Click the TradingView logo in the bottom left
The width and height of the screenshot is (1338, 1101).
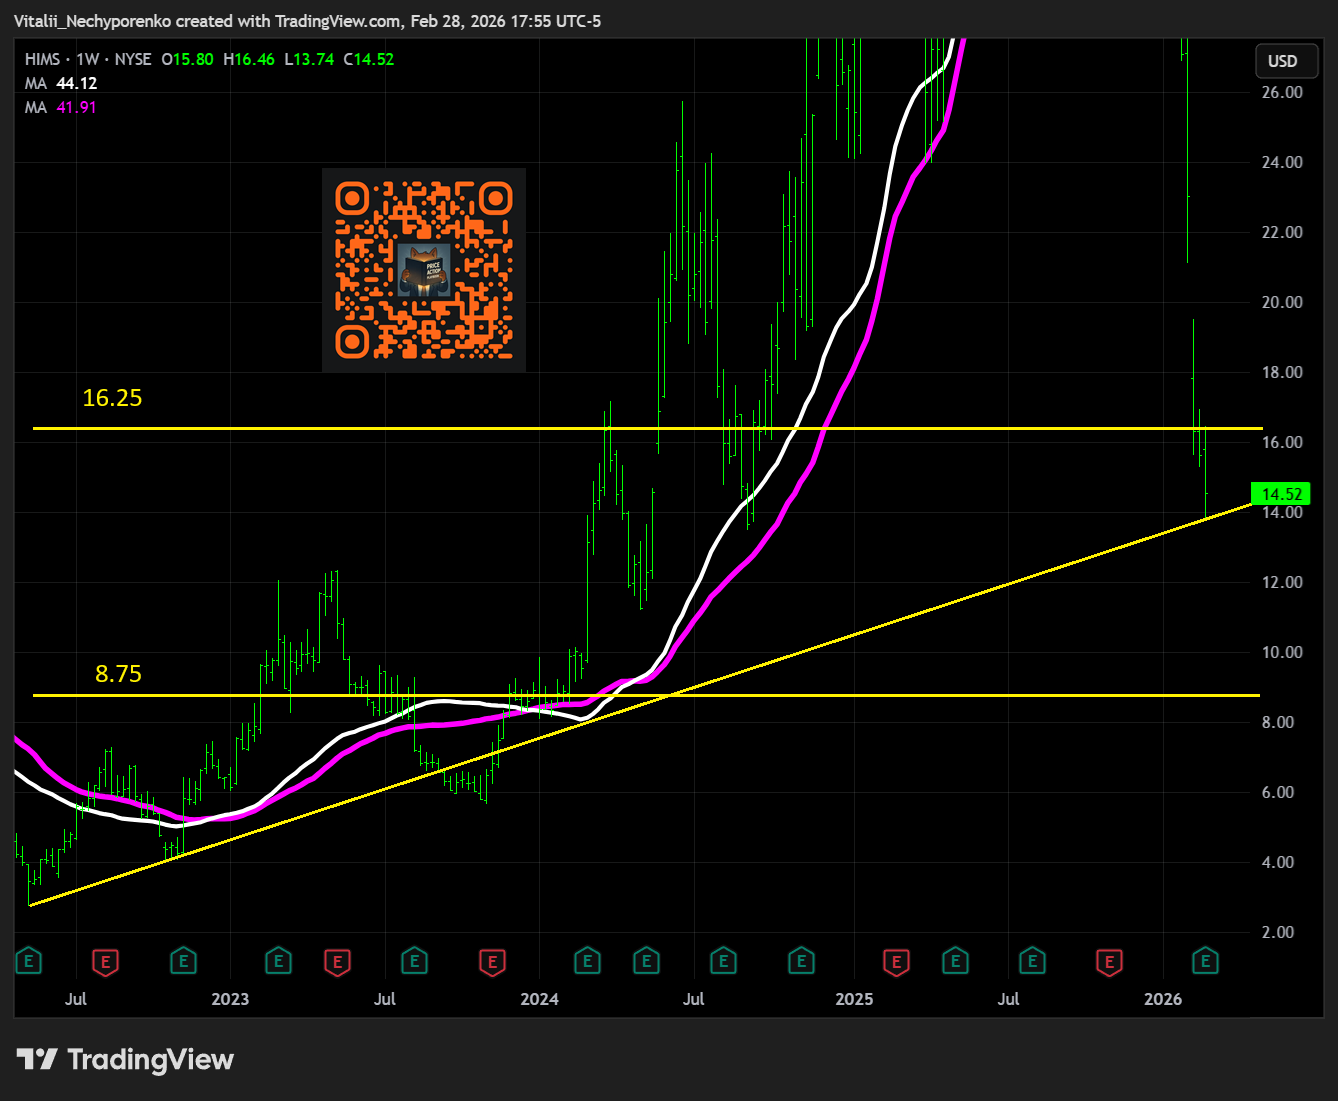[126, 1060]
